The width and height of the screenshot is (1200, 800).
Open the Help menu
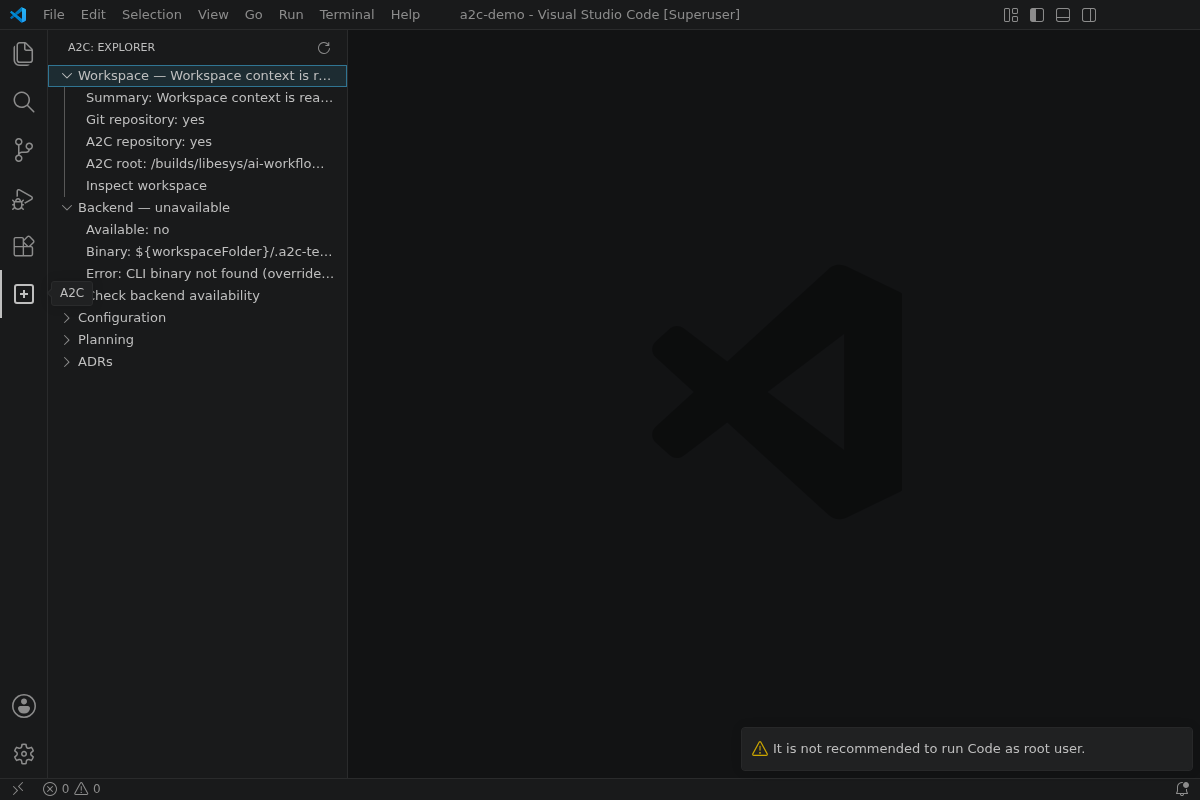(x=405, y=15)
